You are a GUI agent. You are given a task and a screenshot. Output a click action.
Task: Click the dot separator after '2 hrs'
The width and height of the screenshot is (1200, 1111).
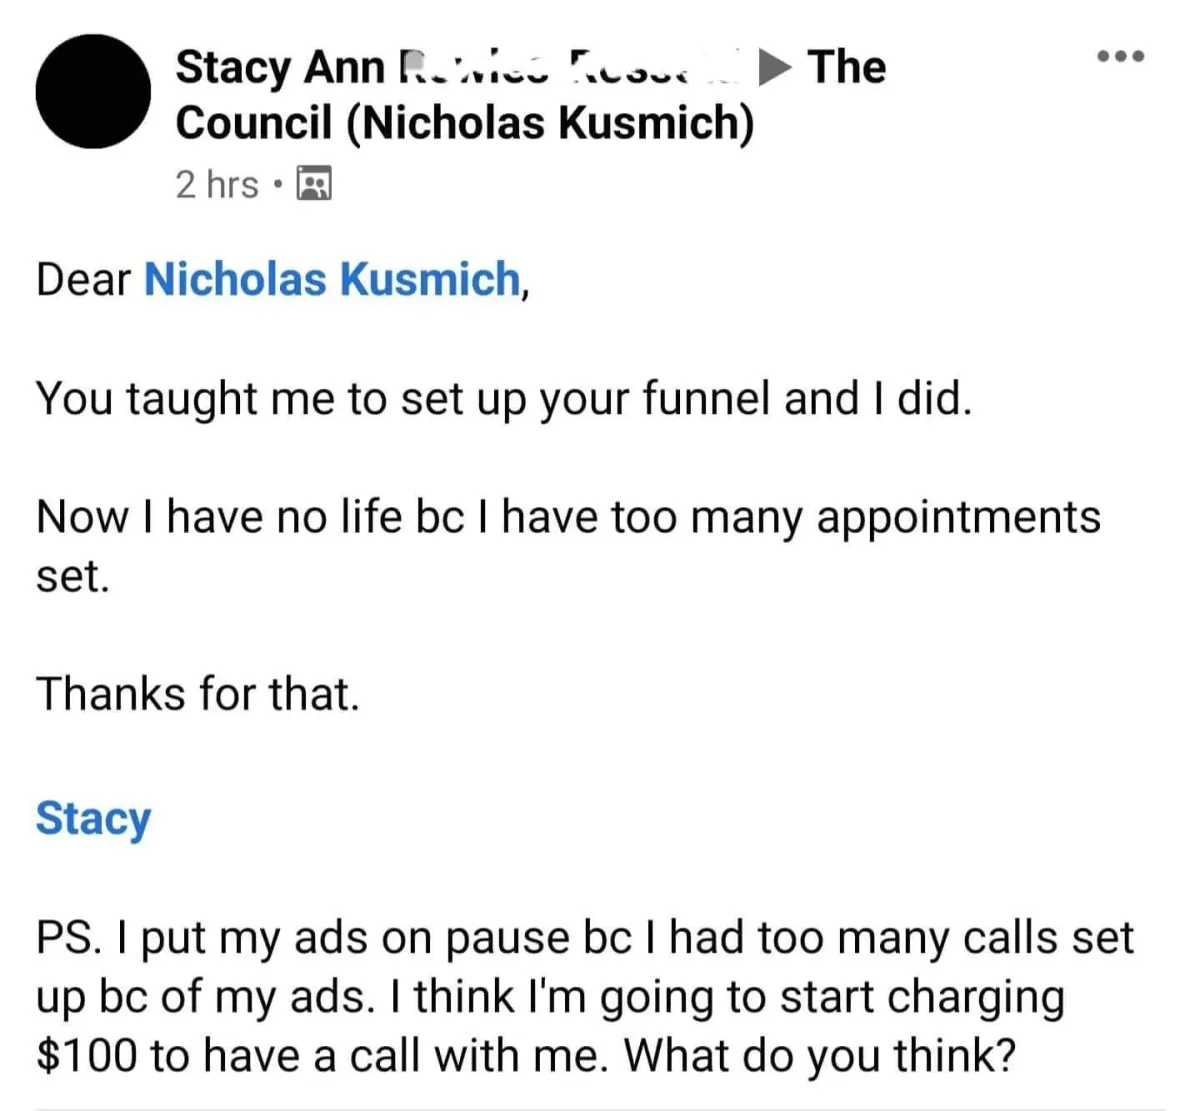click(x=277, y=185)
